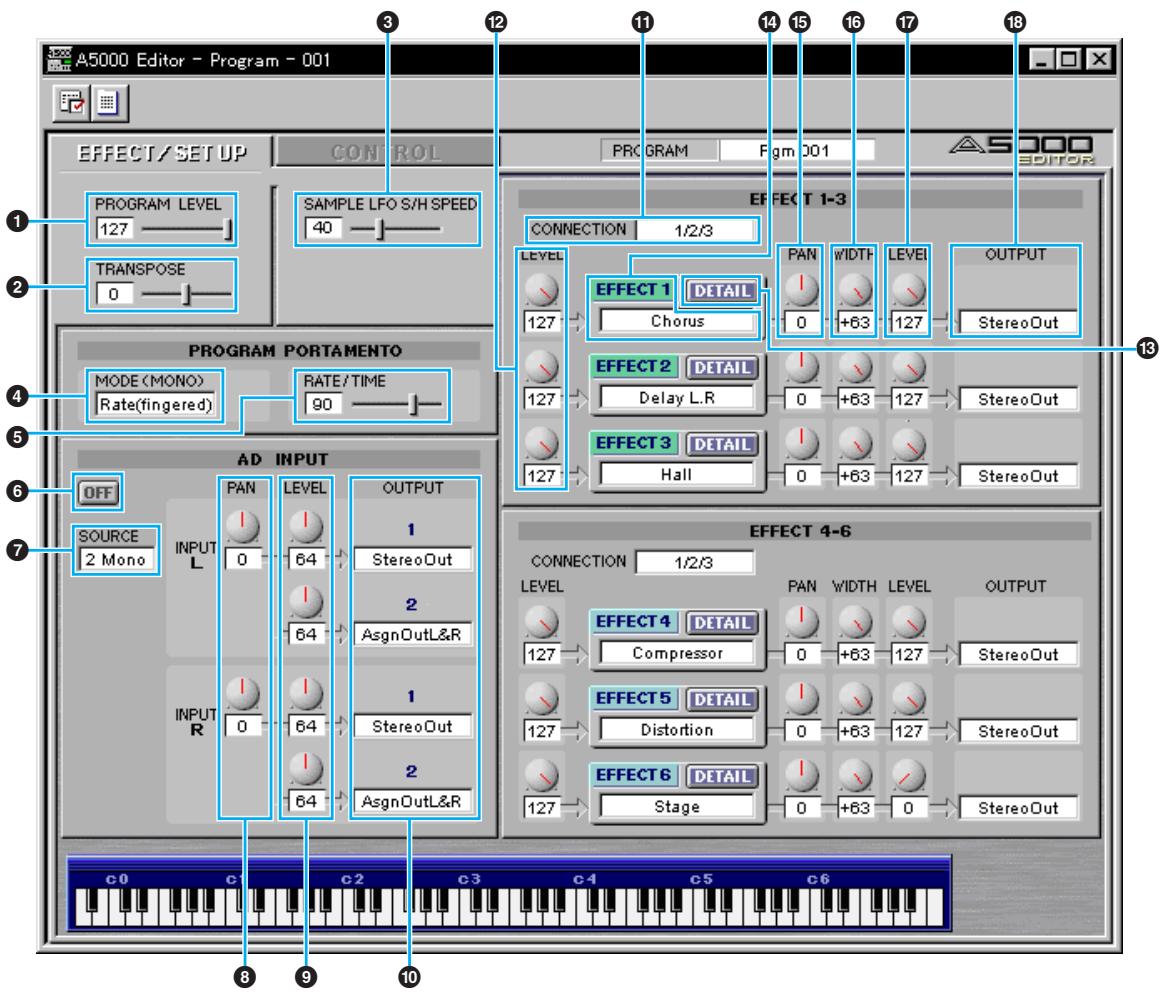Click the EFFECT 4 input LEVEL knob

pos(542,622)
